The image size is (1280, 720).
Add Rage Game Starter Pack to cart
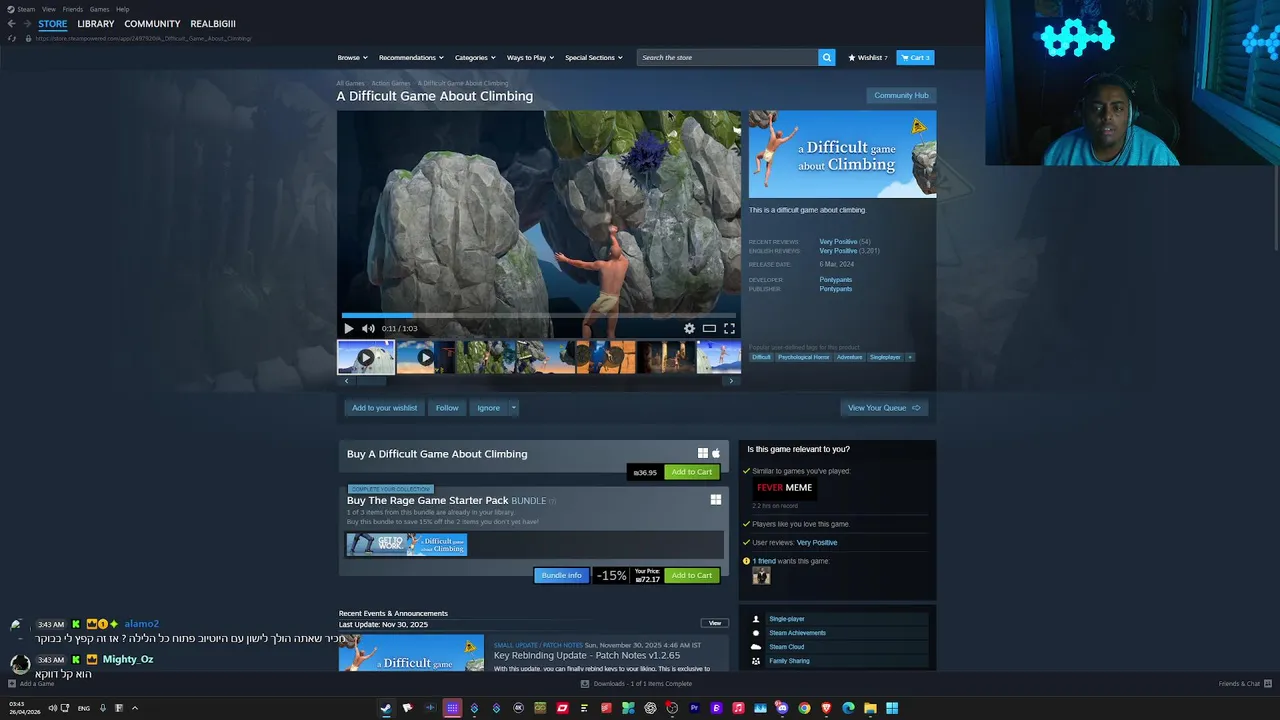(x=692, y=575)
